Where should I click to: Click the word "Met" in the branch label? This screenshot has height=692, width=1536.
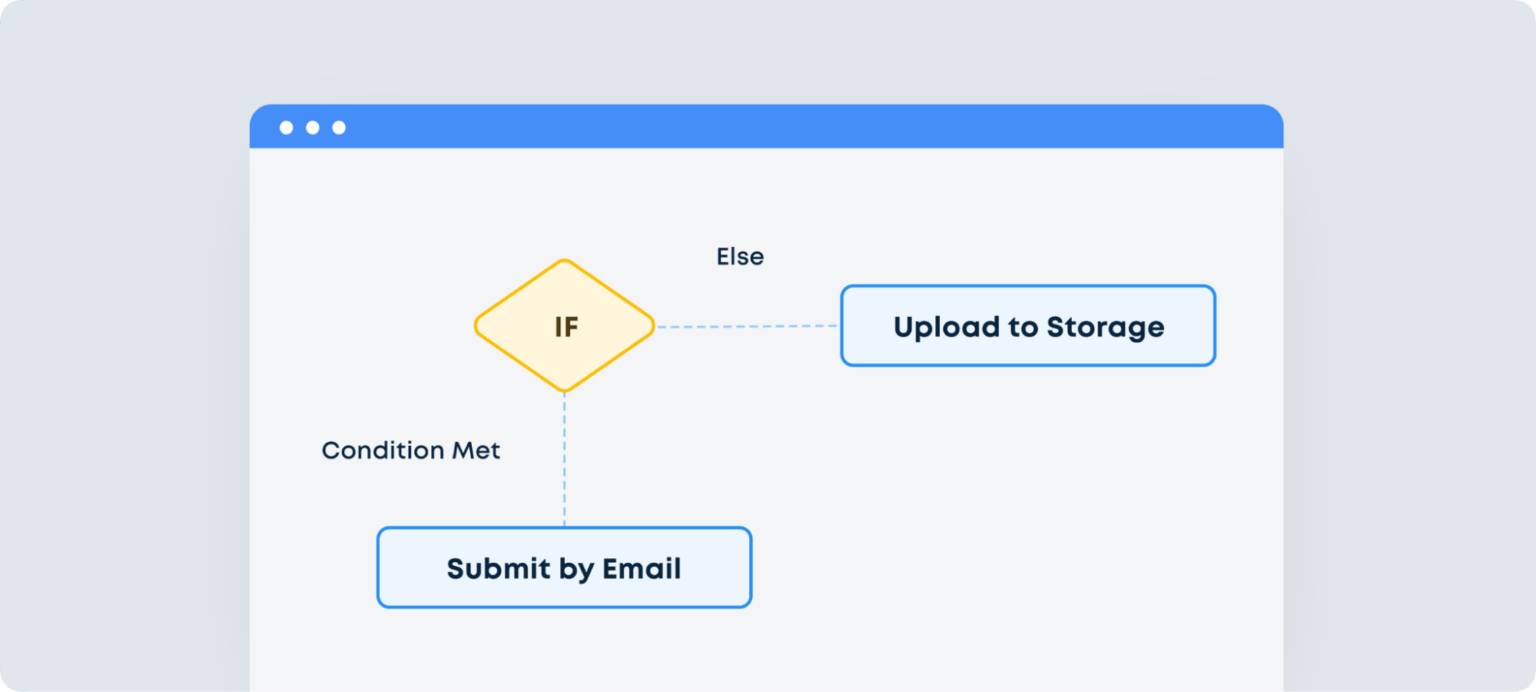476,451
